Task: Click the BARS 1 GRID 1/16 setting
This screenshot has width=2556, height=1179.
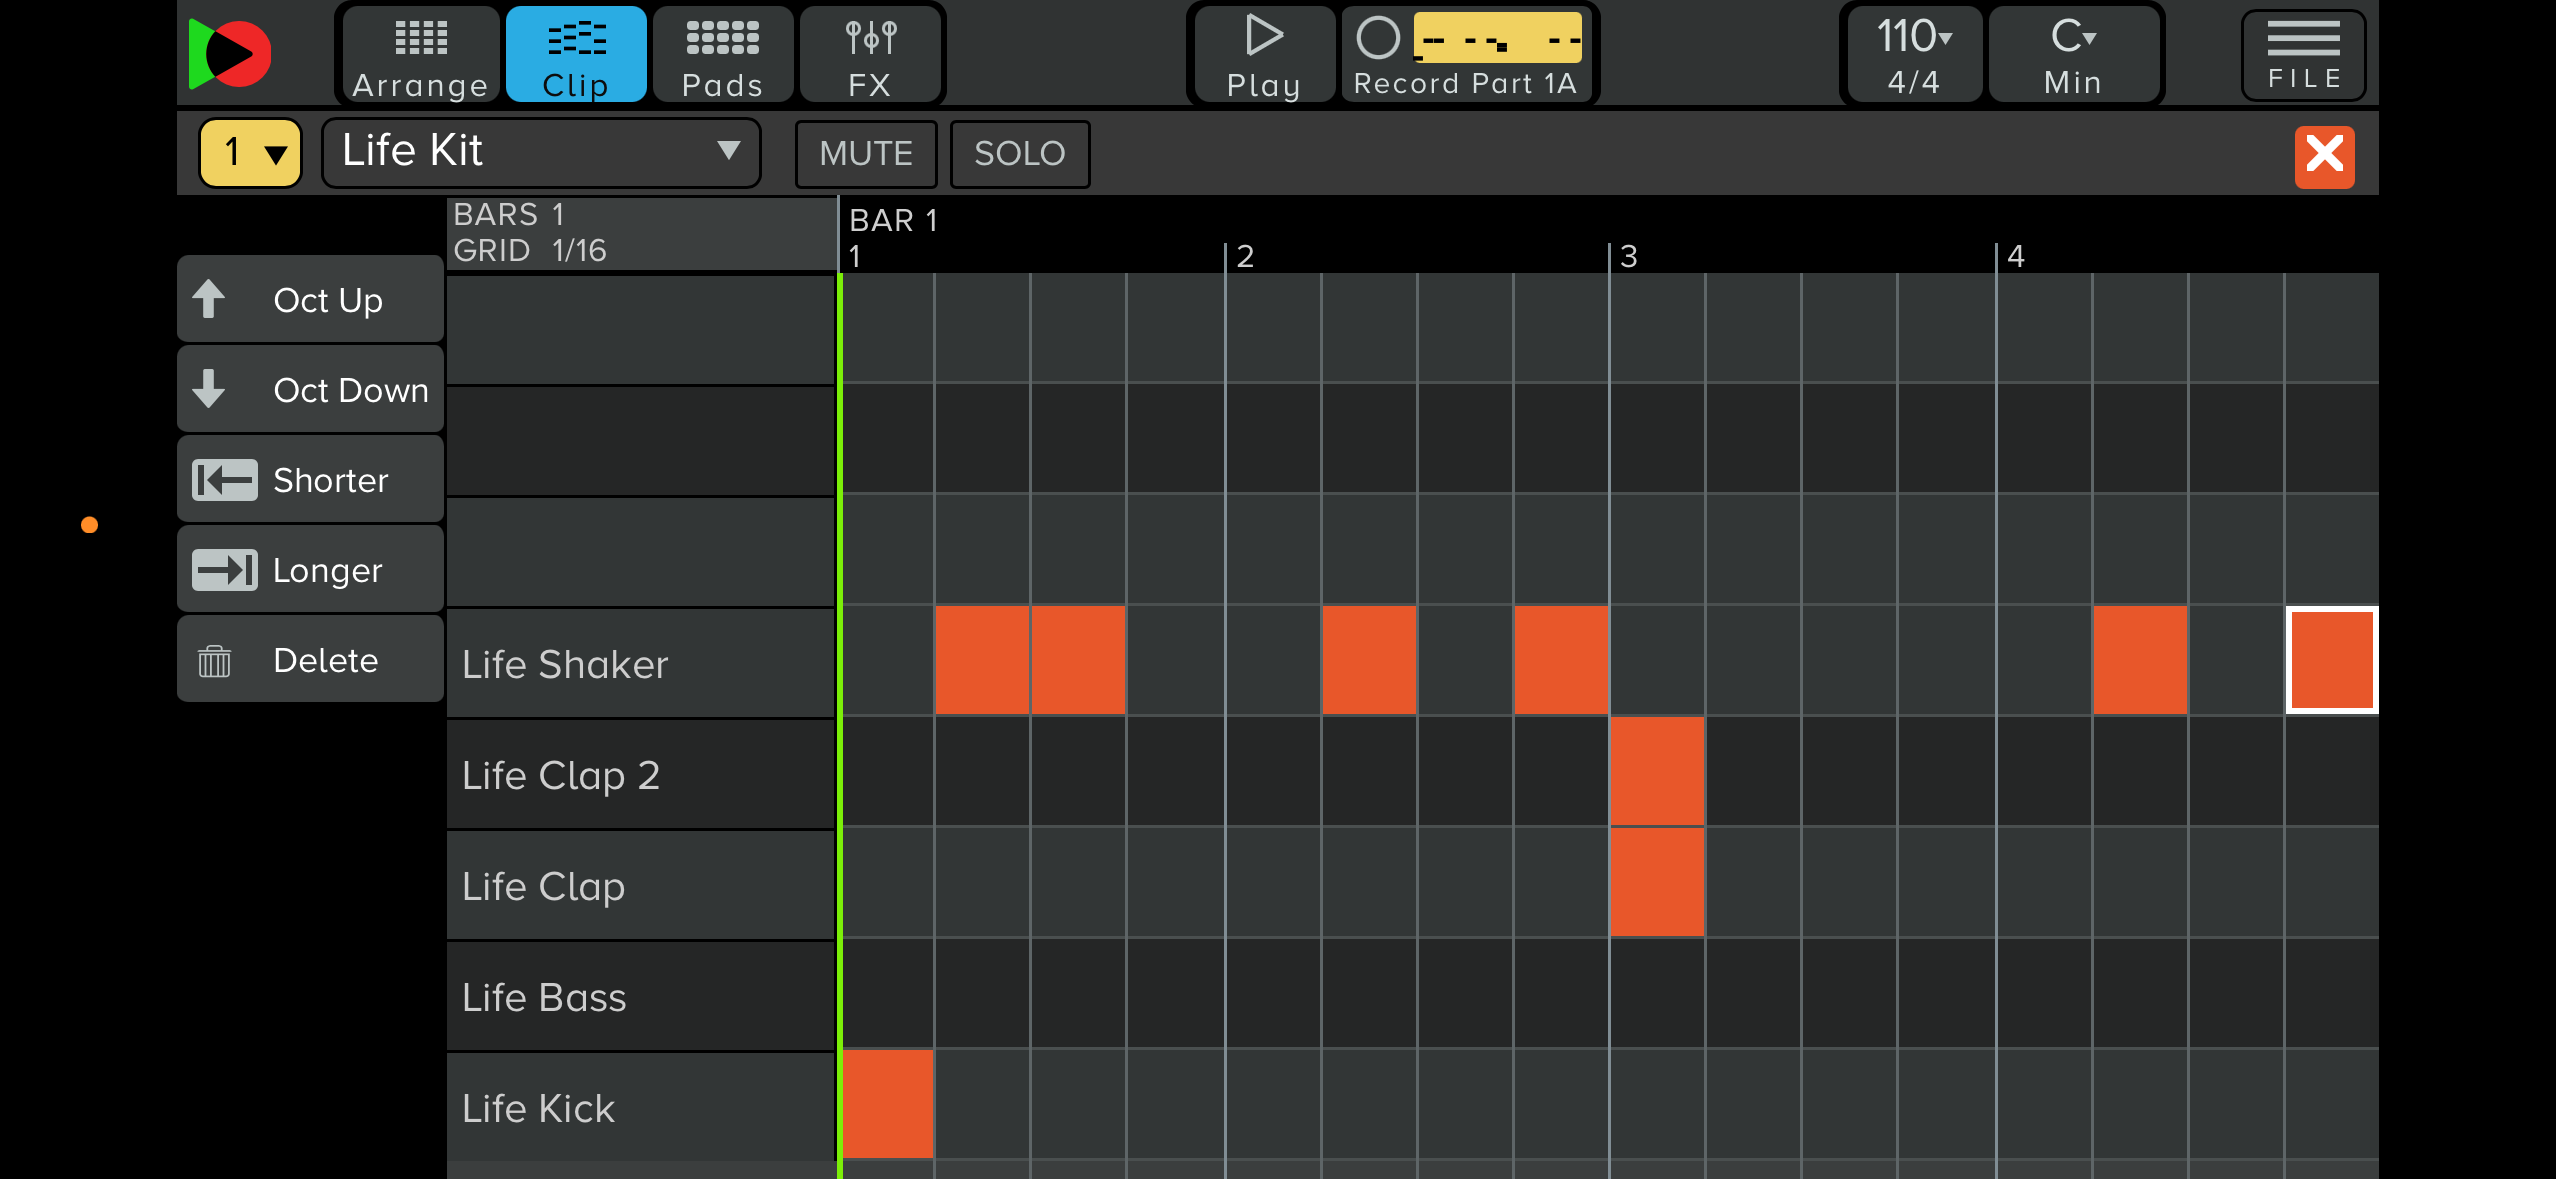Action: [x=641, y=233]
